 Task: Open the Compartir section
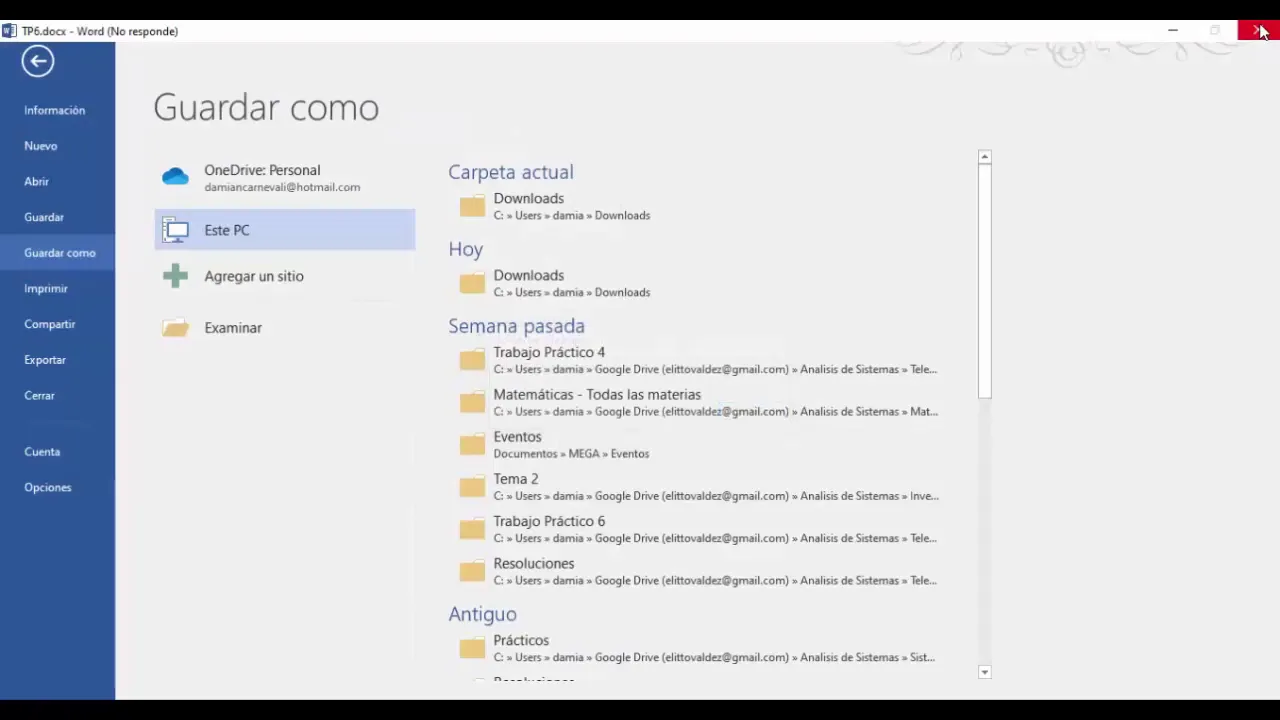(50, 324)
